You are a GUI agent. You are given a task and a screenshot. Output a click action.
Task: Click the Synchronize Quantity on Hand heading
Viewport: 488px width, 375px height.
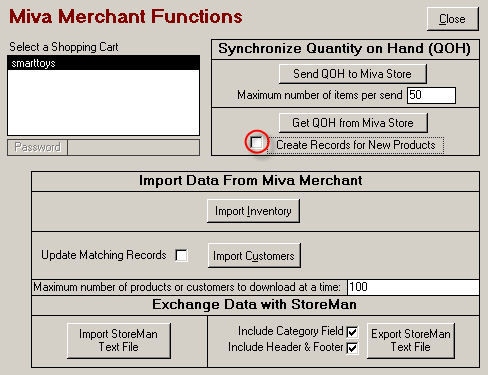click(x=345, y=49)
